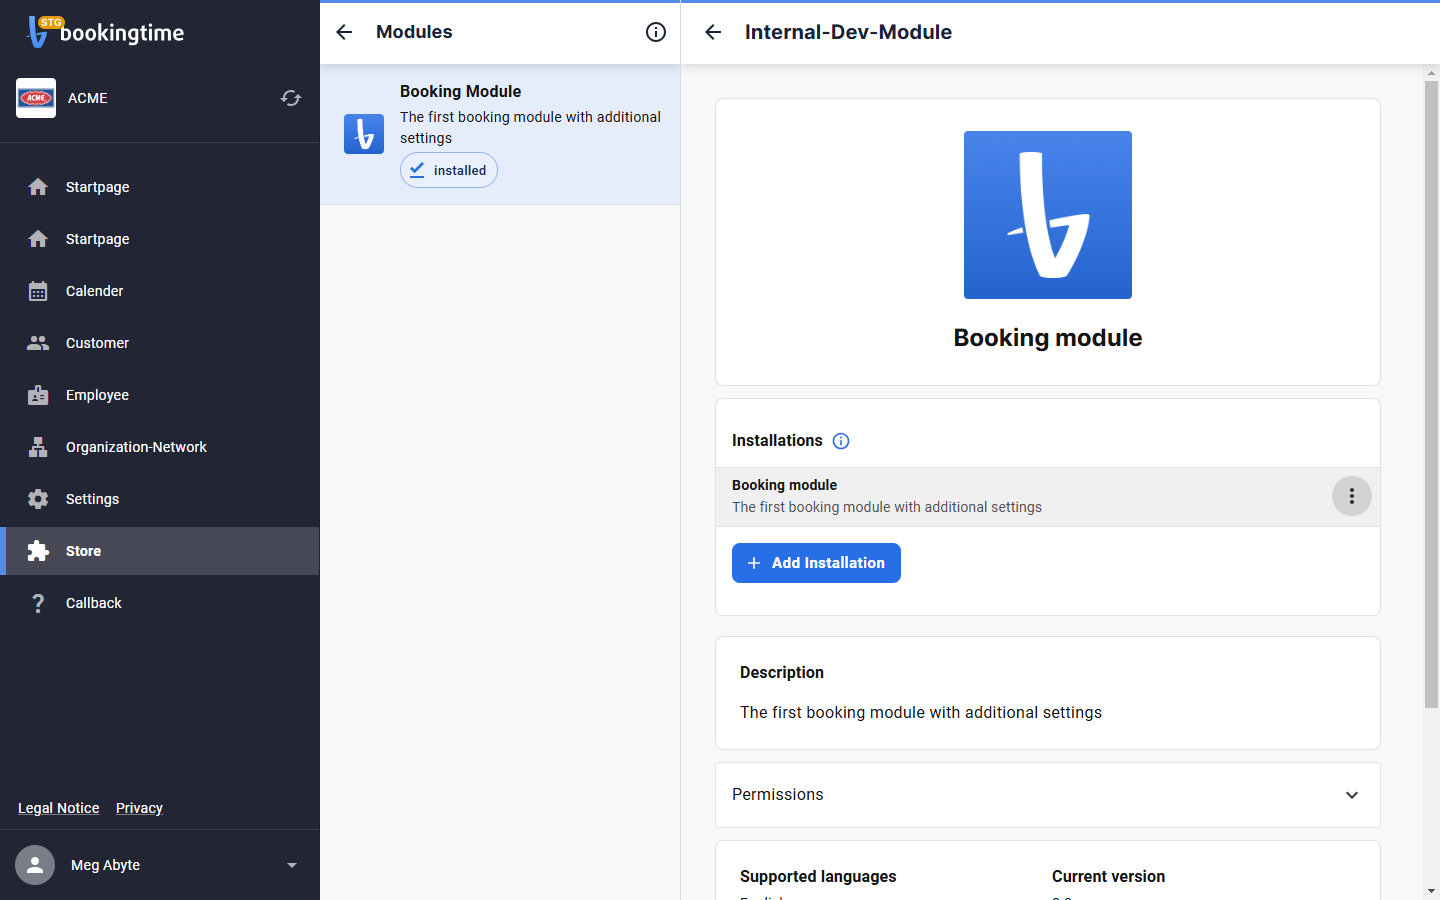Screen dimensions: 1440x900
Task: Open the Settings gear icon
Action: [38, 499]
